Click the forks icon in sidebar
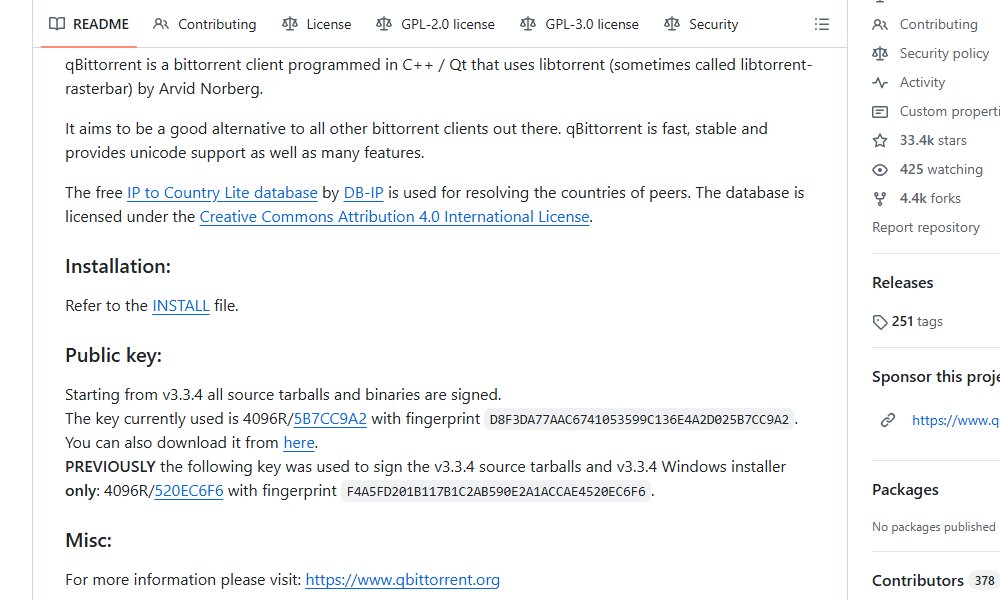 pyautogui.click(x=880, y=199)
